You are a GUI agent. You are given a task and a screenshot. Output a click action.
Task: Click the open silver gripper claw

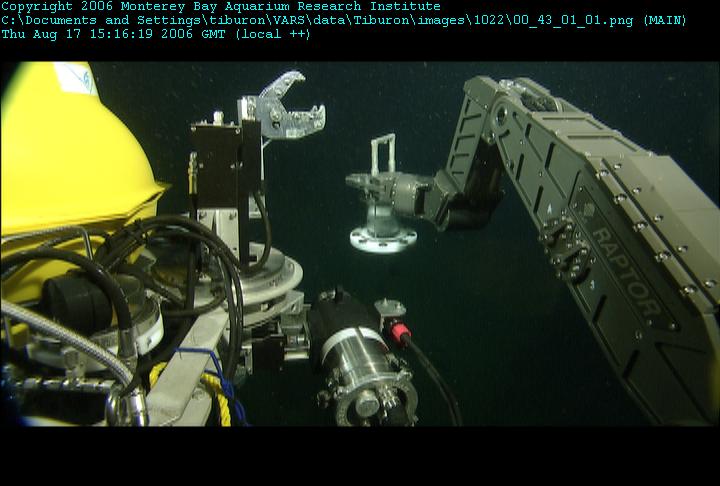click(287, 107)
